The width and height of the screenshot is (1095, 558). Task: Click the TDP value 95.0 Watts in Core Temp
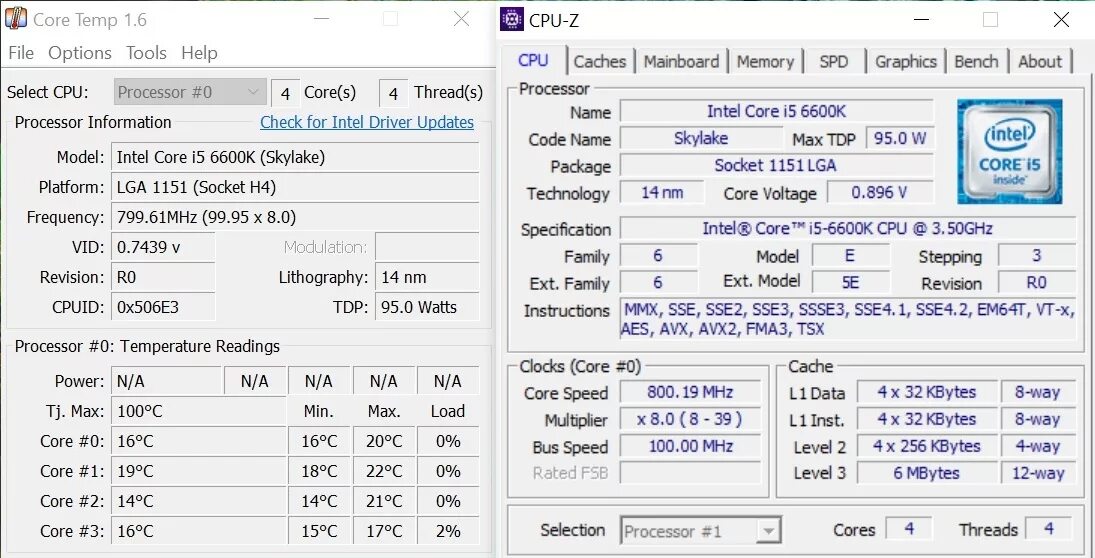427,307
